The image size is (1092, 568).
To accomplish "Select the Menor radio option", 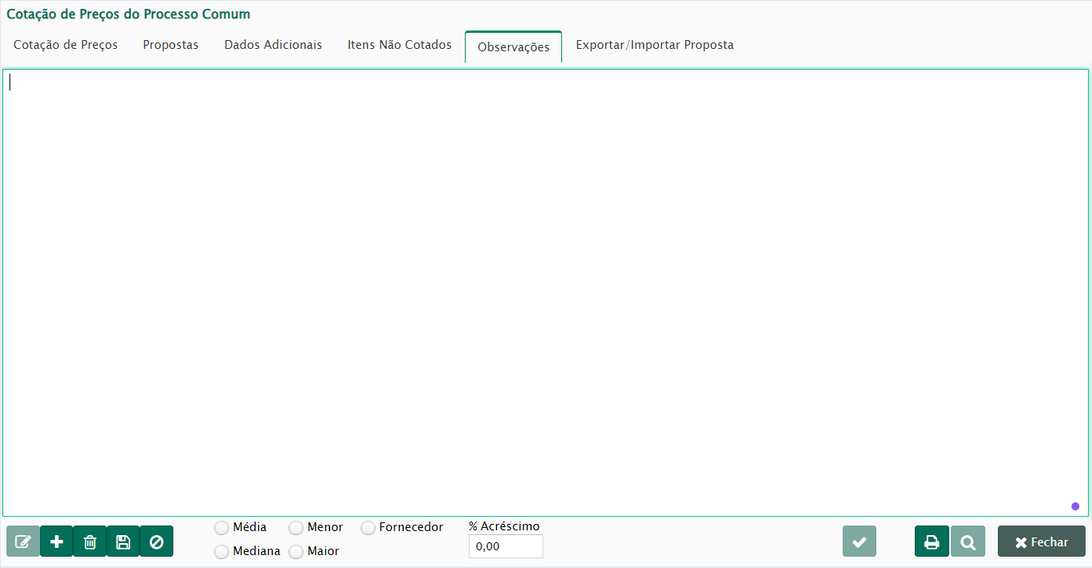I will click(296, 528).
